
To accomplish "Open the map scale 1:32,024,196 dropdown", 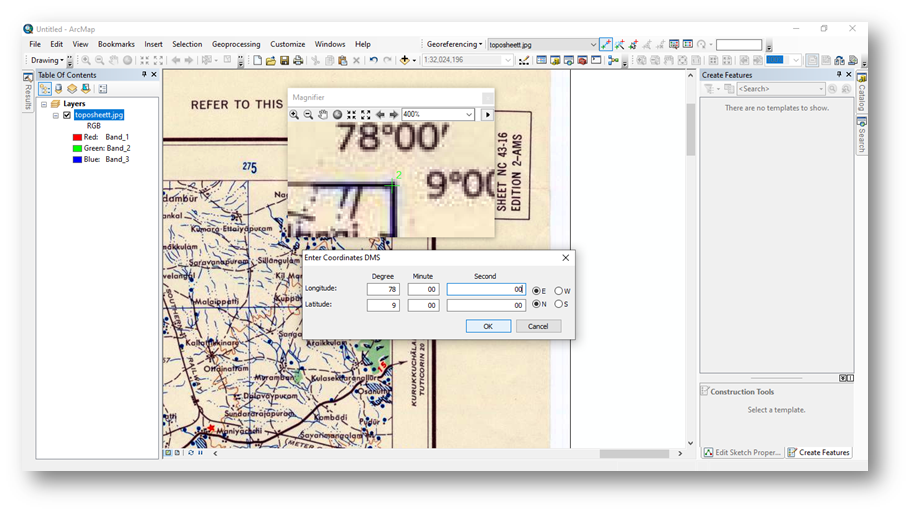I will 508,60.
